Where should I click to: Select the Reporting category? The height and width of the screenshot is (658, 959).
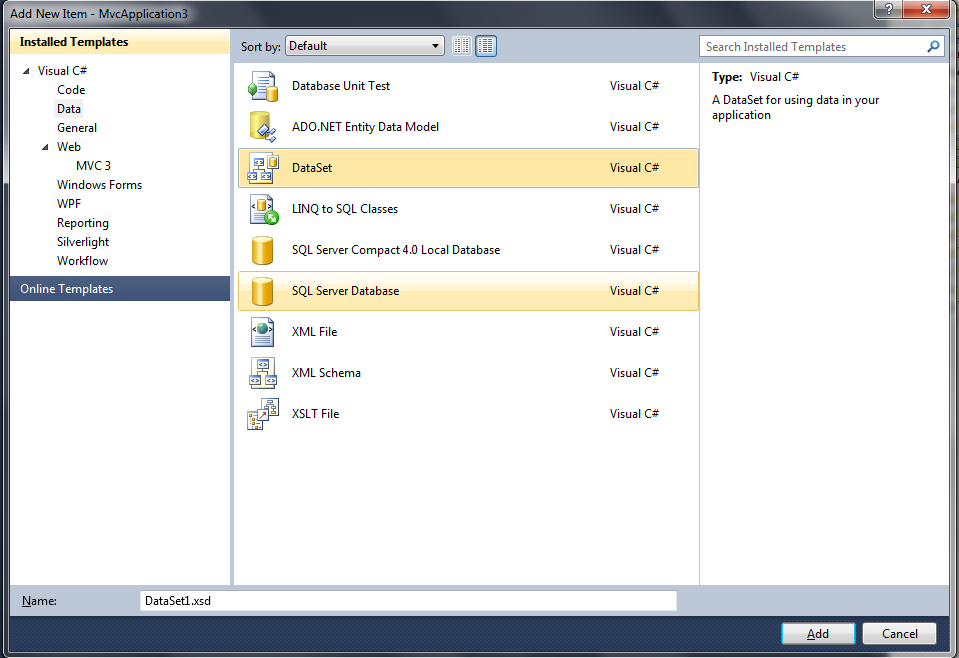[83, 223]
